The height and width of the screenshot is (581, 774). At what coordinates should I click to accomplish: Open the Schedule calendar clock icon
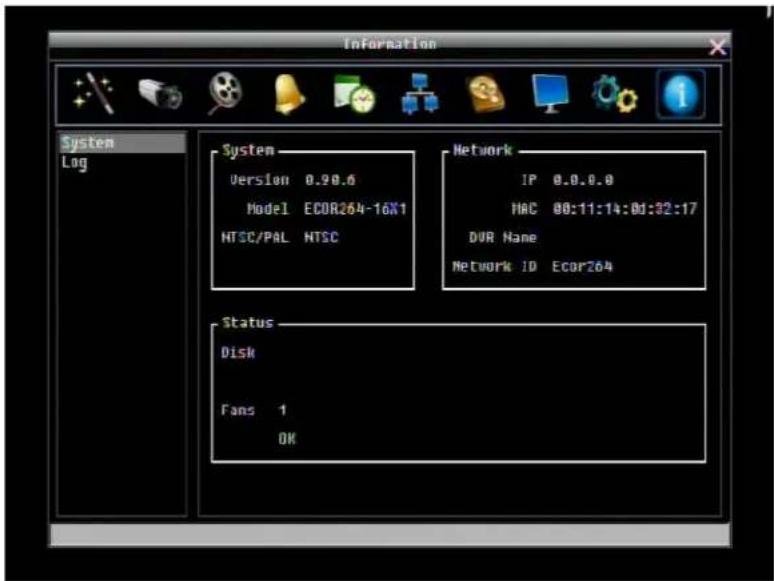pos(354,94)
